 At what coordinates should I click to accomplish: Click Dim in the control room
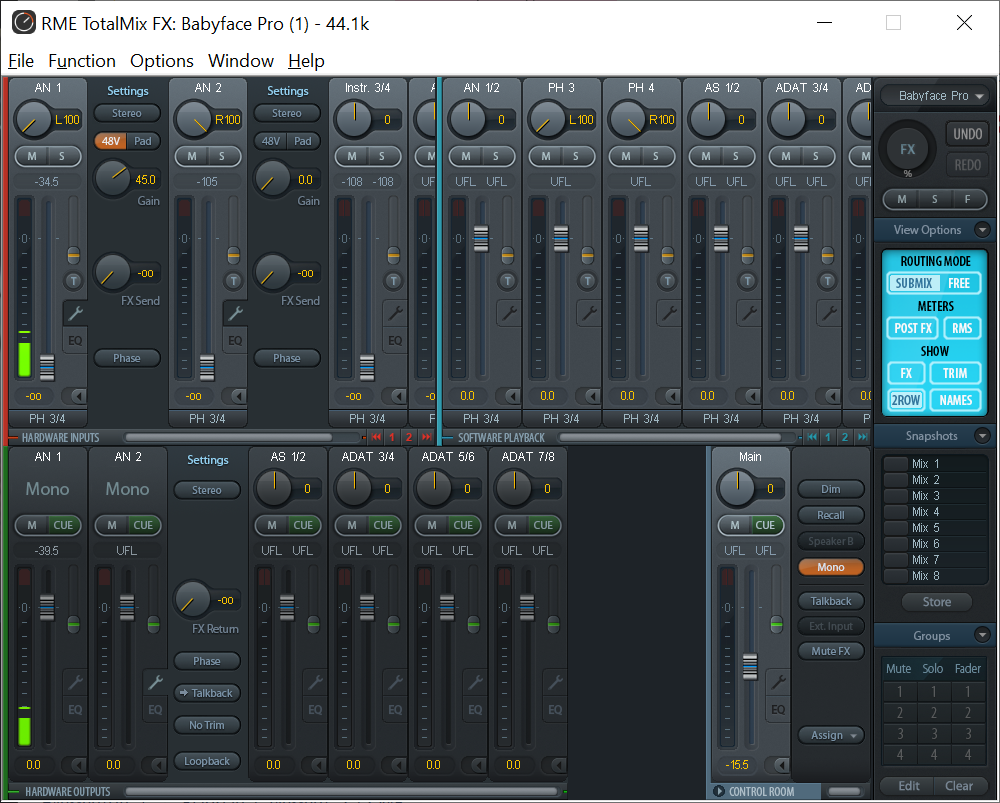(x=830, y=489)
